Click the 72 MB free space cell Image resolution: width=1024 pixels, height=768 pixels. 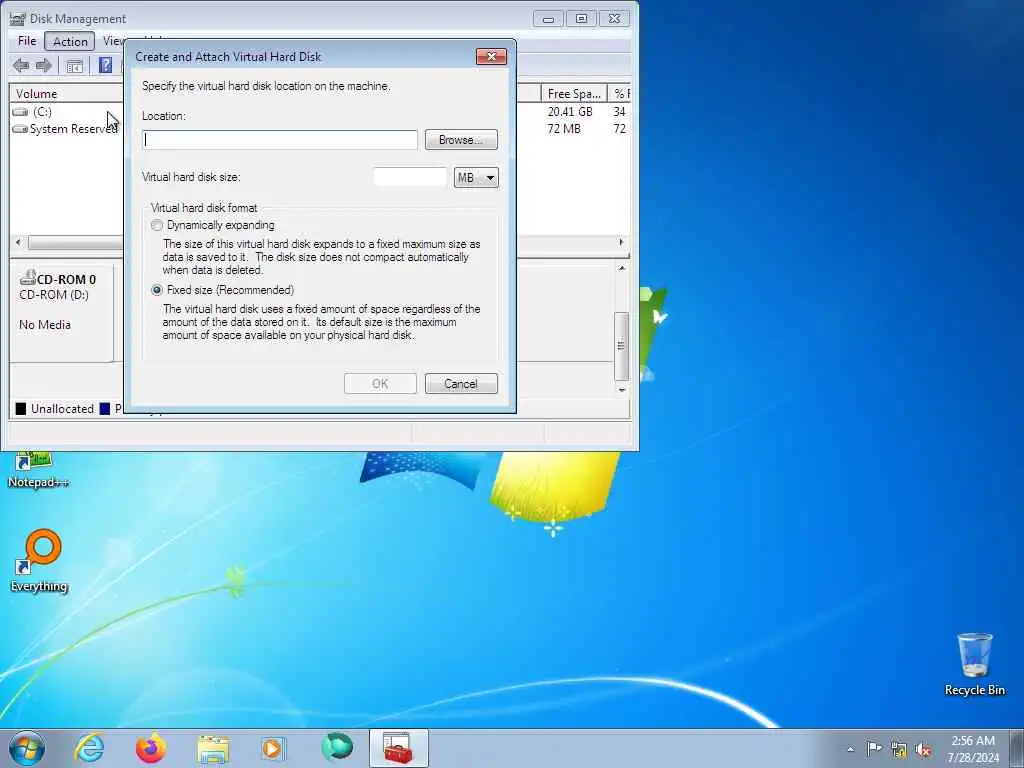564,129
